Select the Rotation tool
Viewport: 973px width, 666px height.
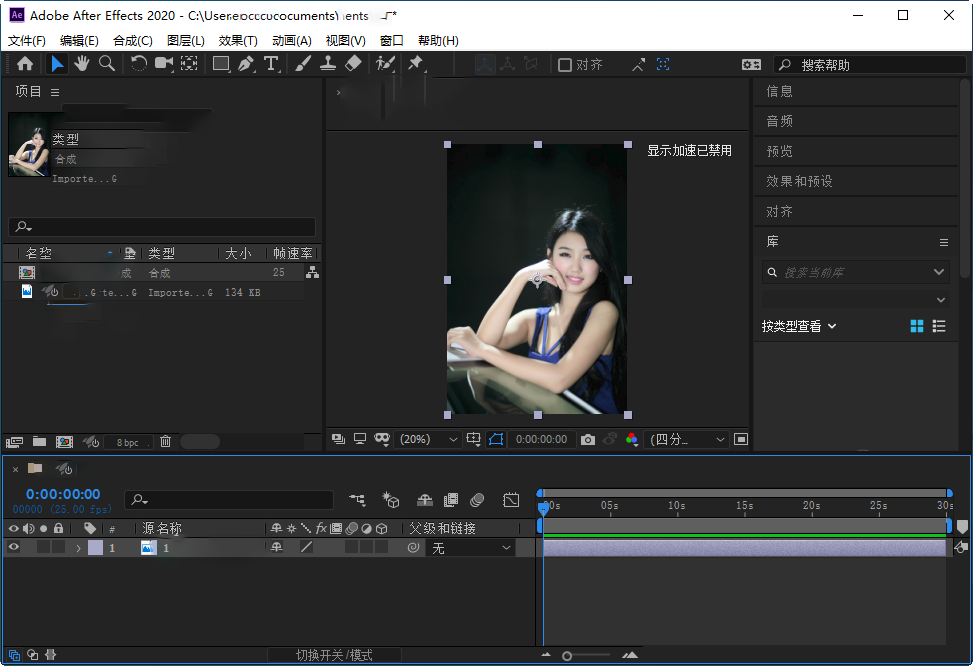click(138, 63)
